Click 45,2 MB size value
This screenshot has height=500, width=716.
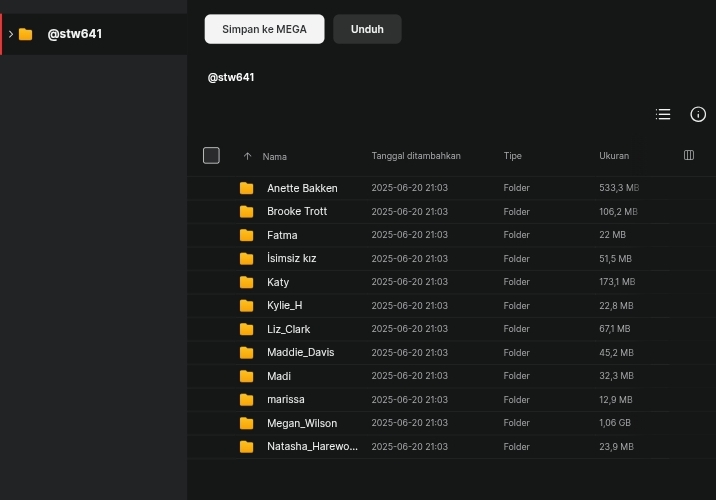(x=616, y=353)
